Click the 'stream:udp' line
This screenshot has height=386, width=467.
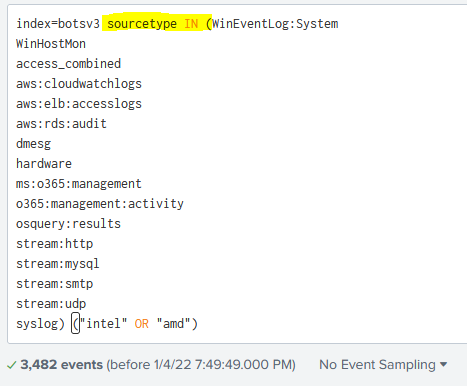(x=51, y=304)
